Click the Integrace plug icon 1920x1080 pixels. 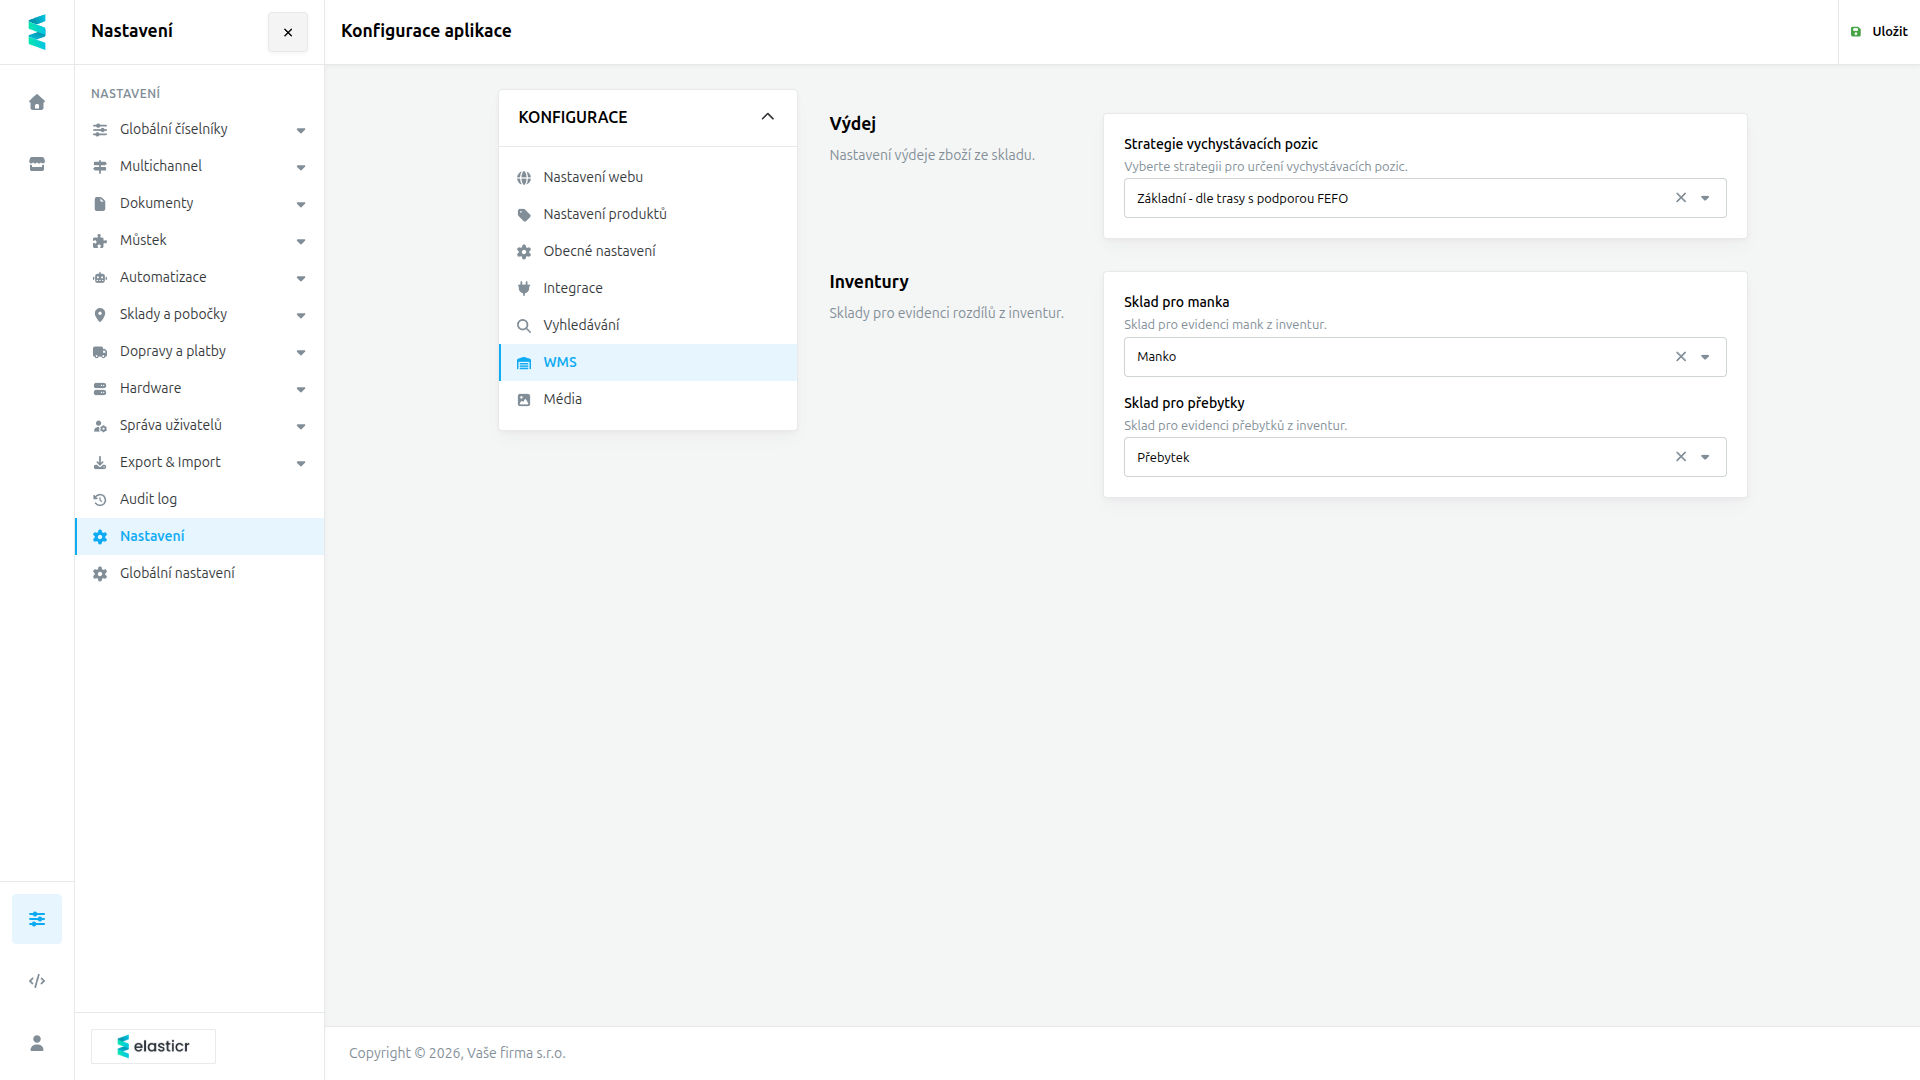click(524, 289)
